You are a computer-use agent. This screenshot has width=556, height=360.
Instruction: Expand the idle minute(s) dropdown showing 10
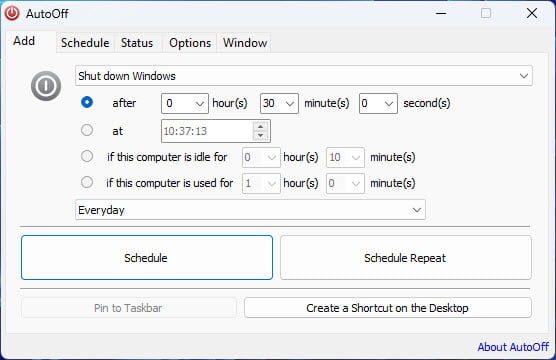coord(345,157)
